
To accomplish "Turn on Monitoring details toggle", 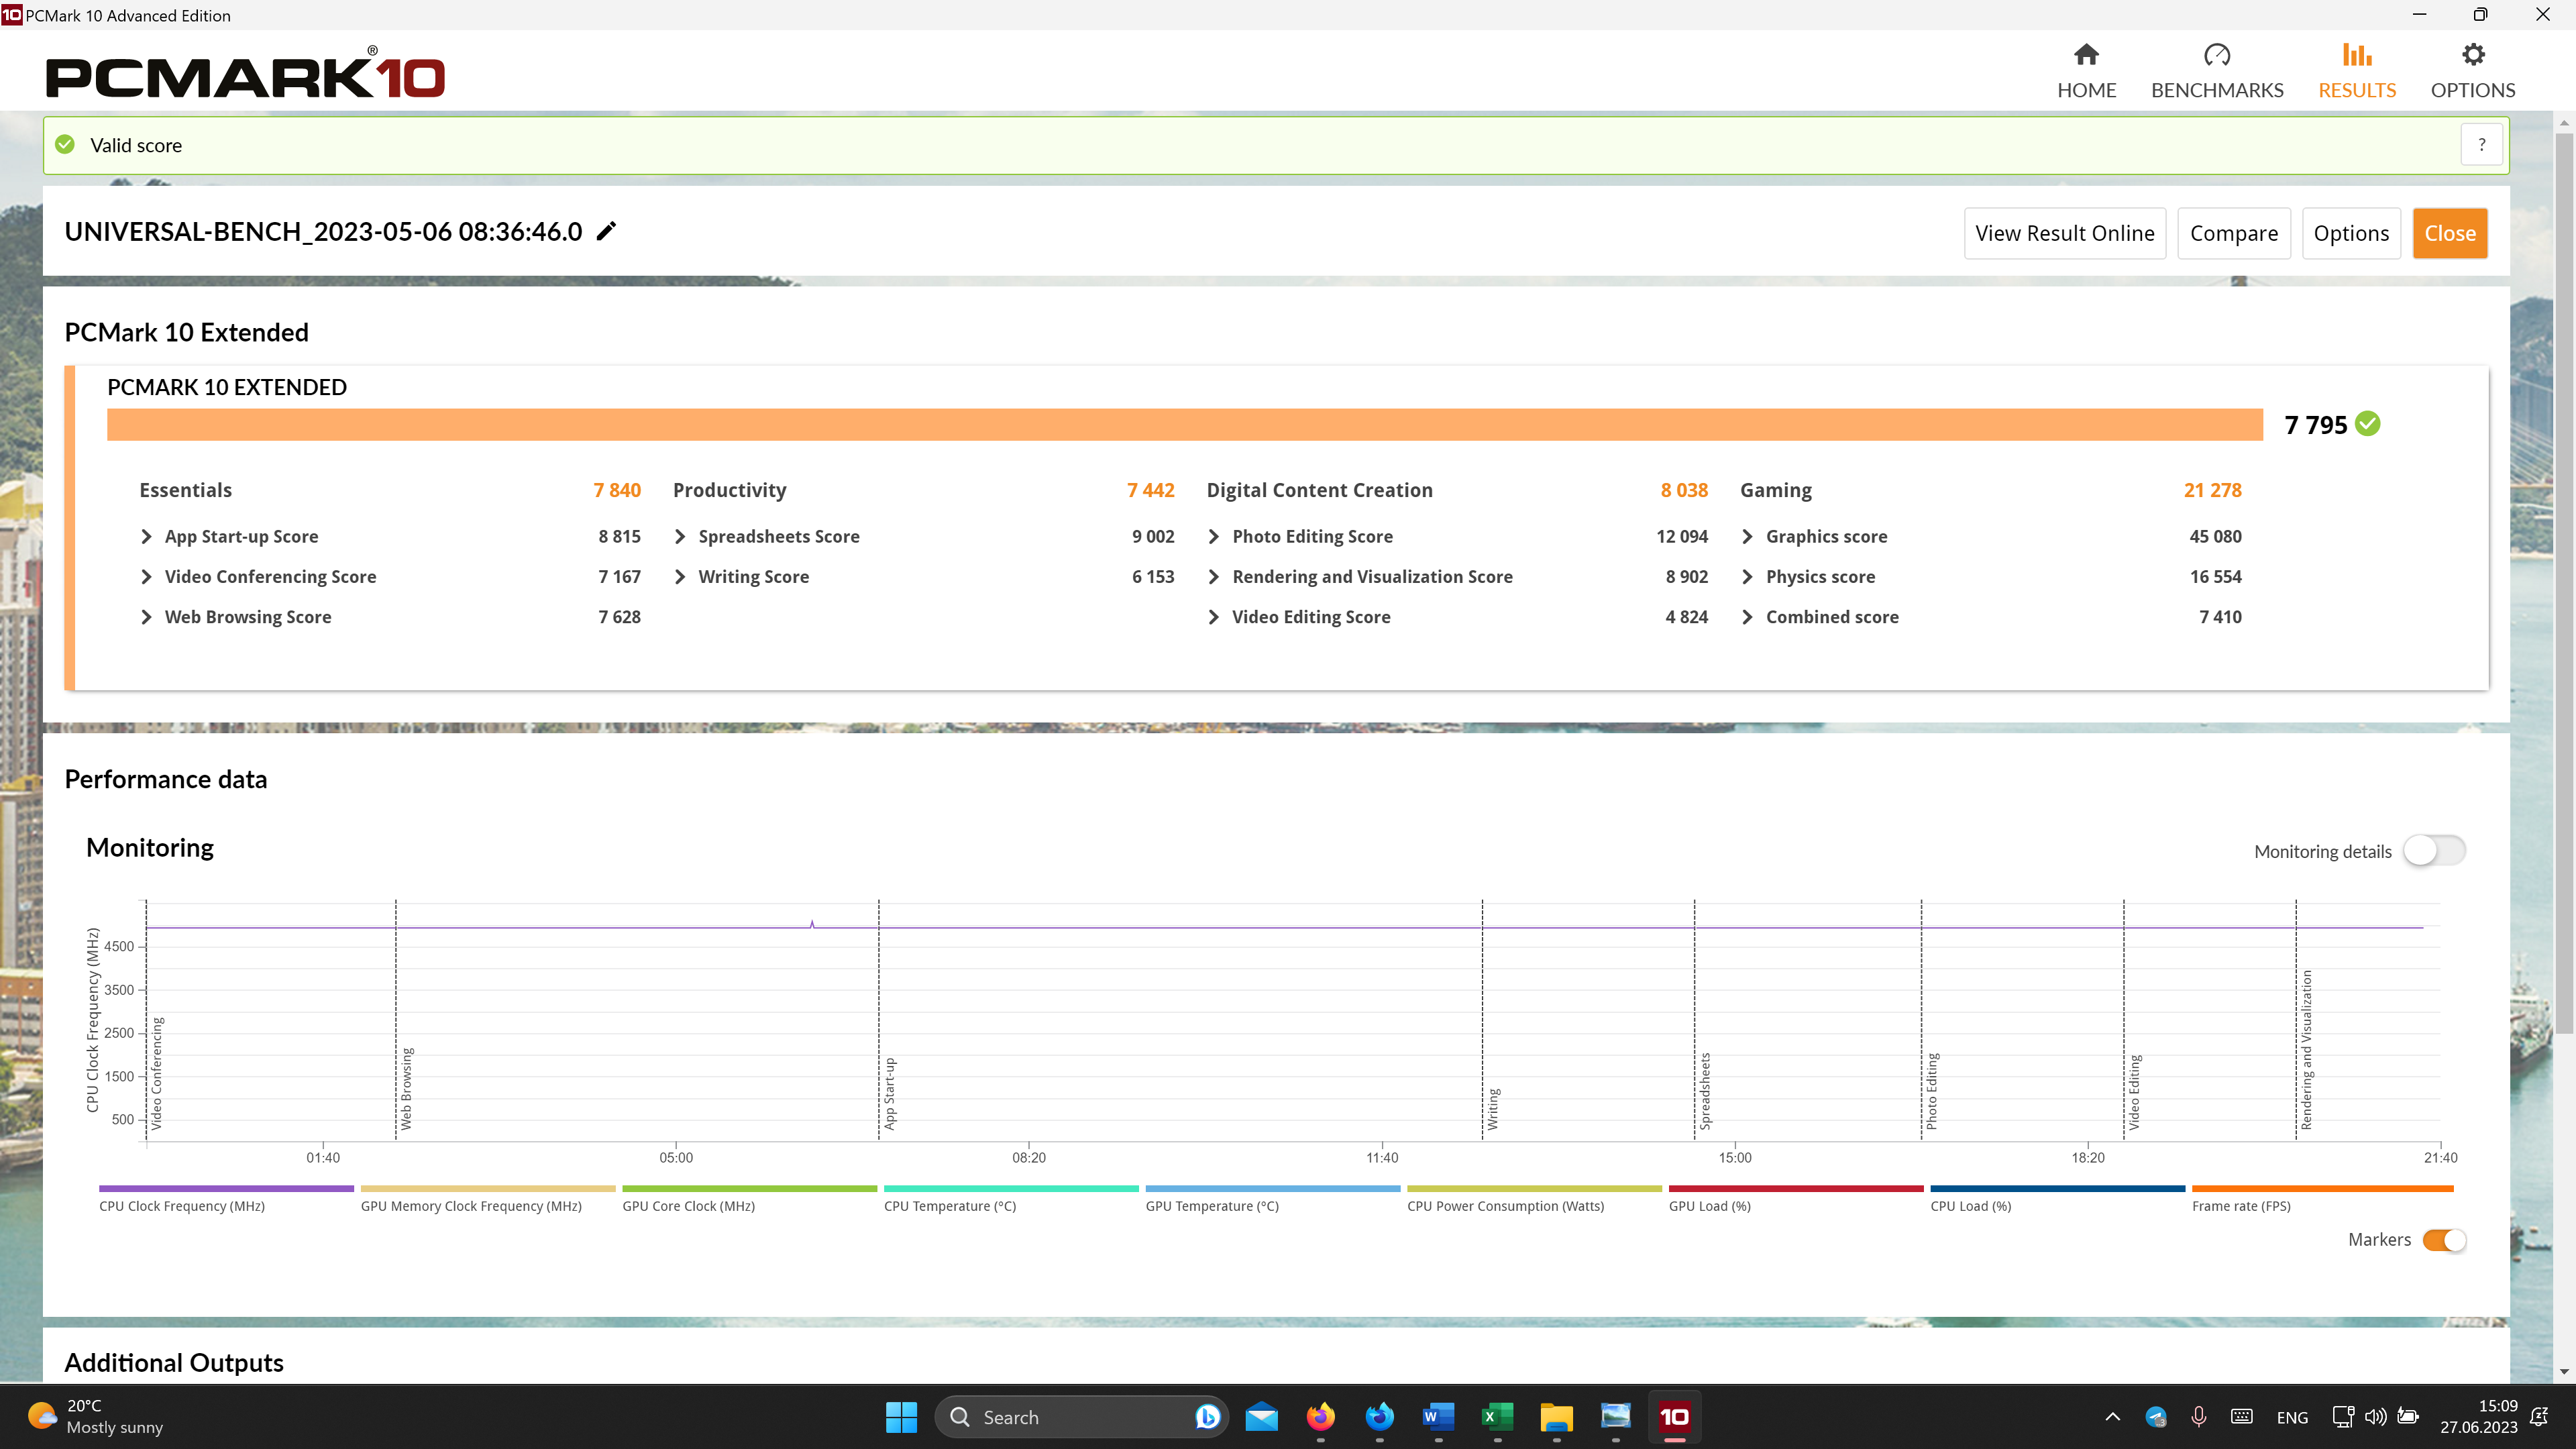I will pos(2434,851).
